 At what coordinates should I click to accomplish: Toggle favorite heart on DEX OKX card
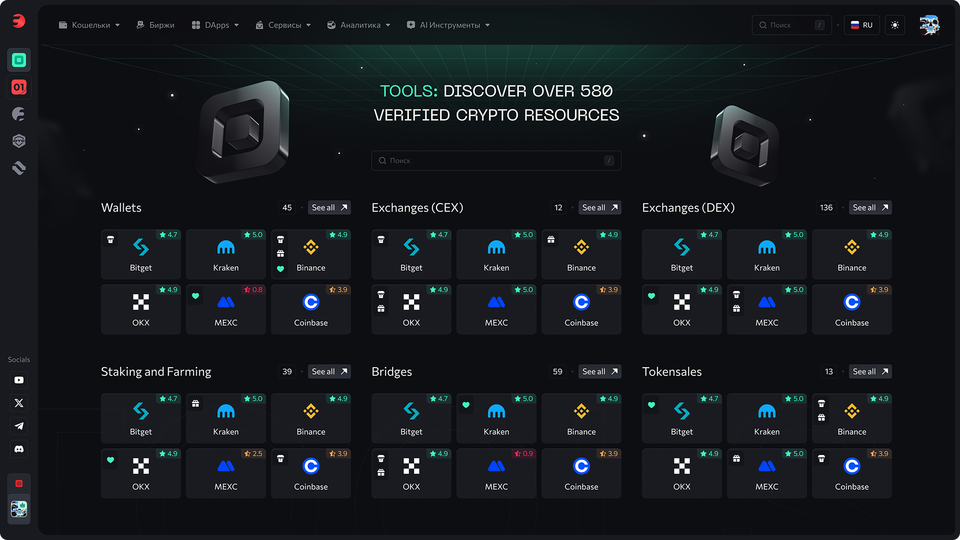pyautogui.click(x=651, y=296)
